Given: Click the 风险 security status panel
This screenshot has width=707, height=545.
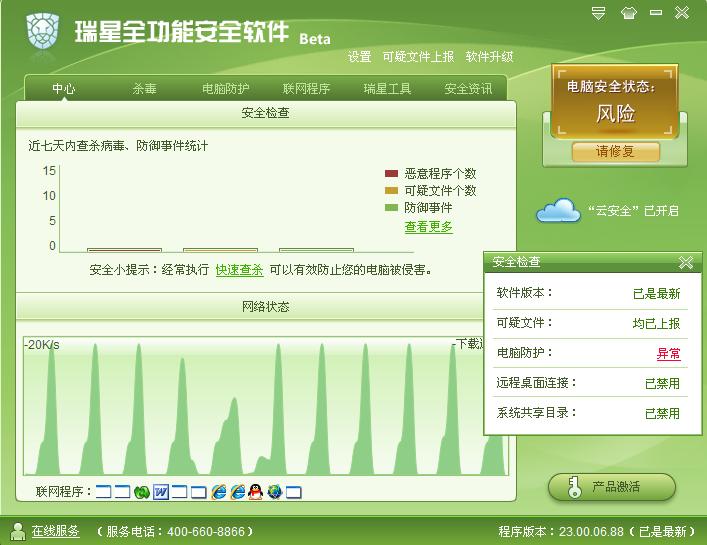Looking at the screenshot, I should (615, 102).
